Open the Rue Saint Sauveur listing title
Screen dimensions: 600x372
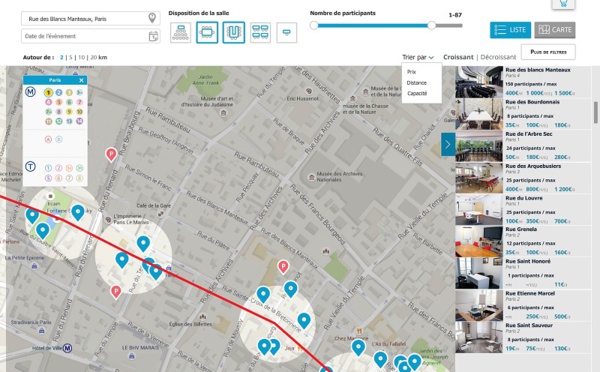coord(529,326)
